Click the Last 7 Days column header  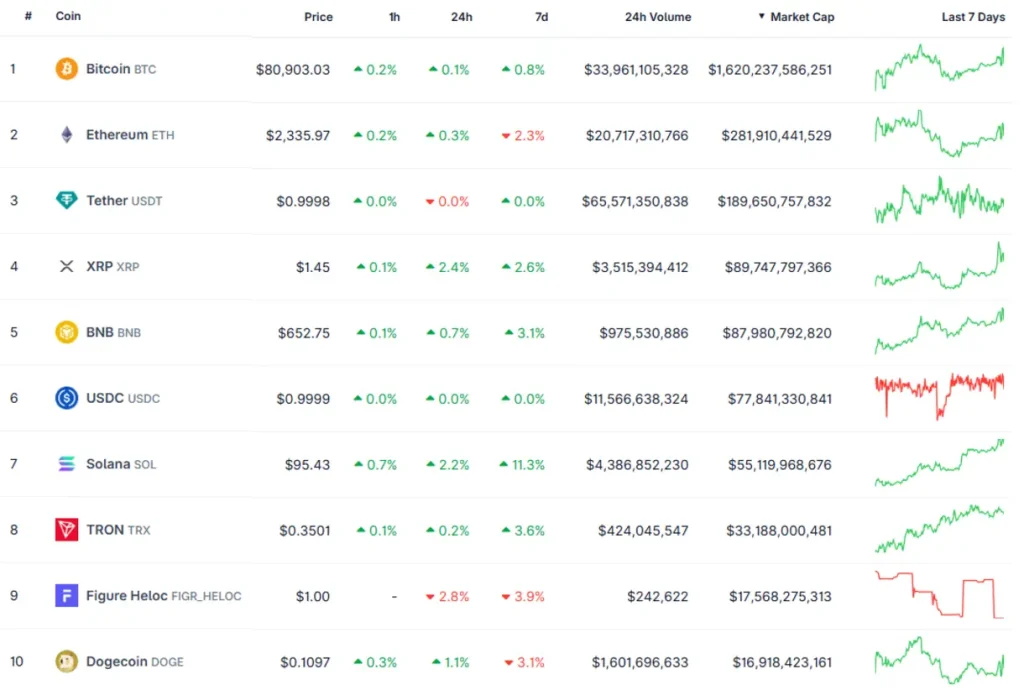click(973, 17)
